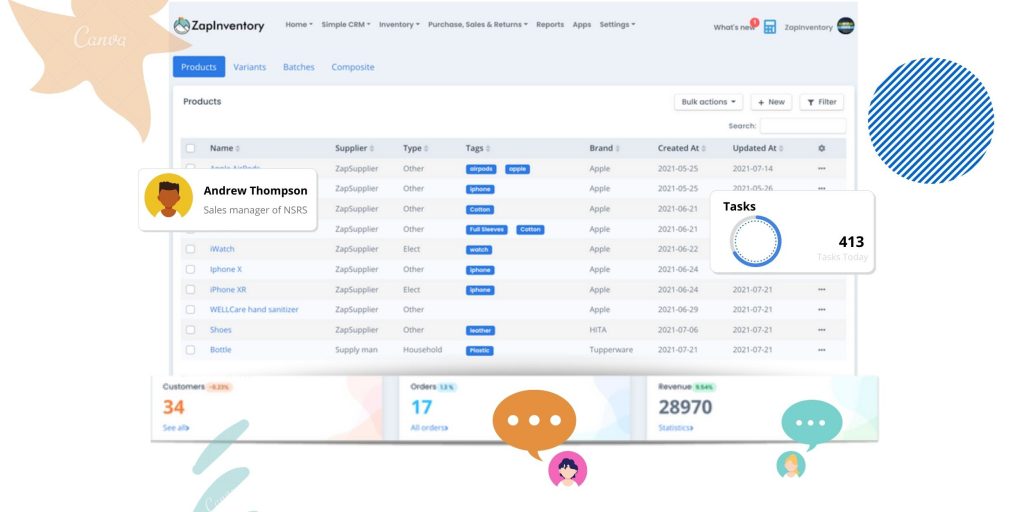Click the Household type cell

(423, 350)
